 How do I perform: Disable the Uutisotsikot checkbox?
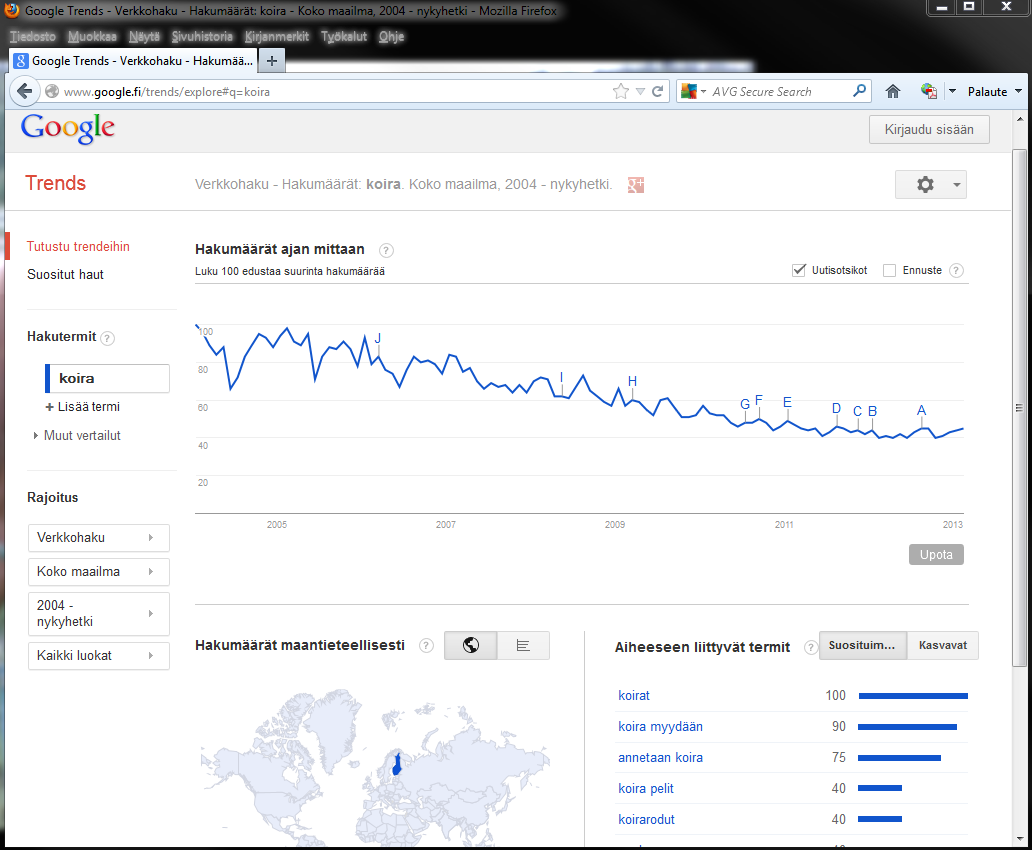(799, 270)
